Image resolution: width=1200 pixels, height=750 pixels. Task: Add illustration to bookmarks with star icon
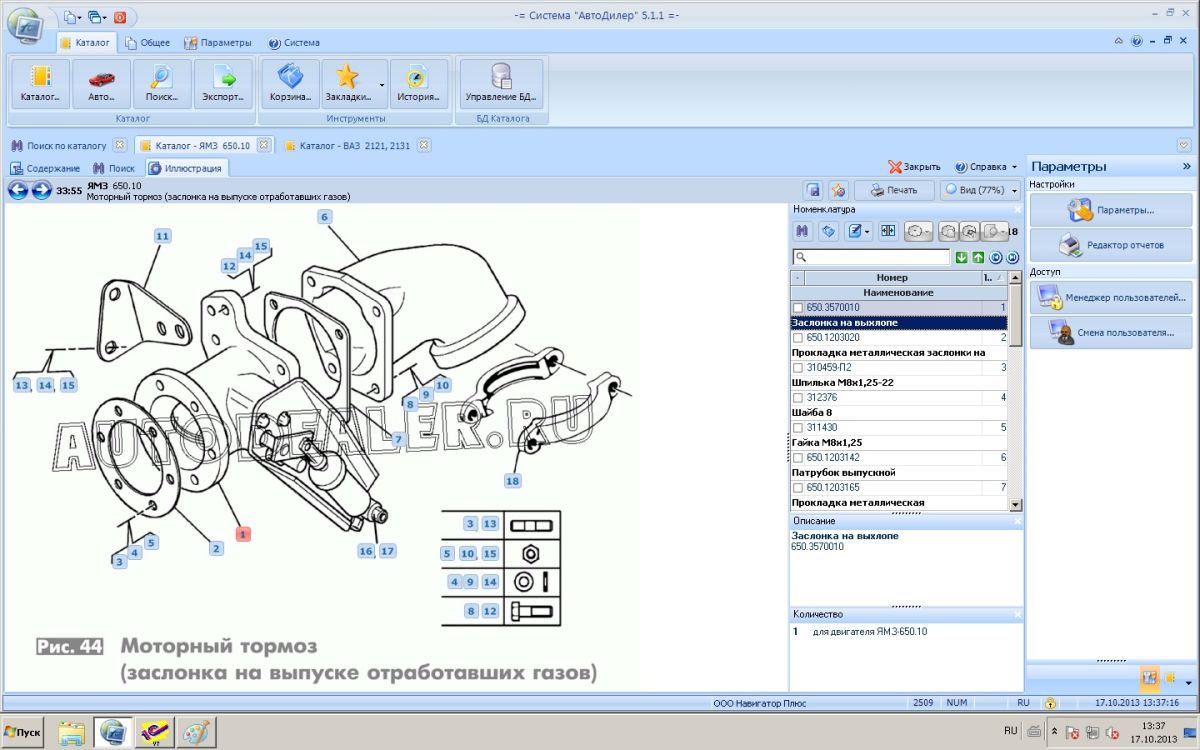click(839, 190)
